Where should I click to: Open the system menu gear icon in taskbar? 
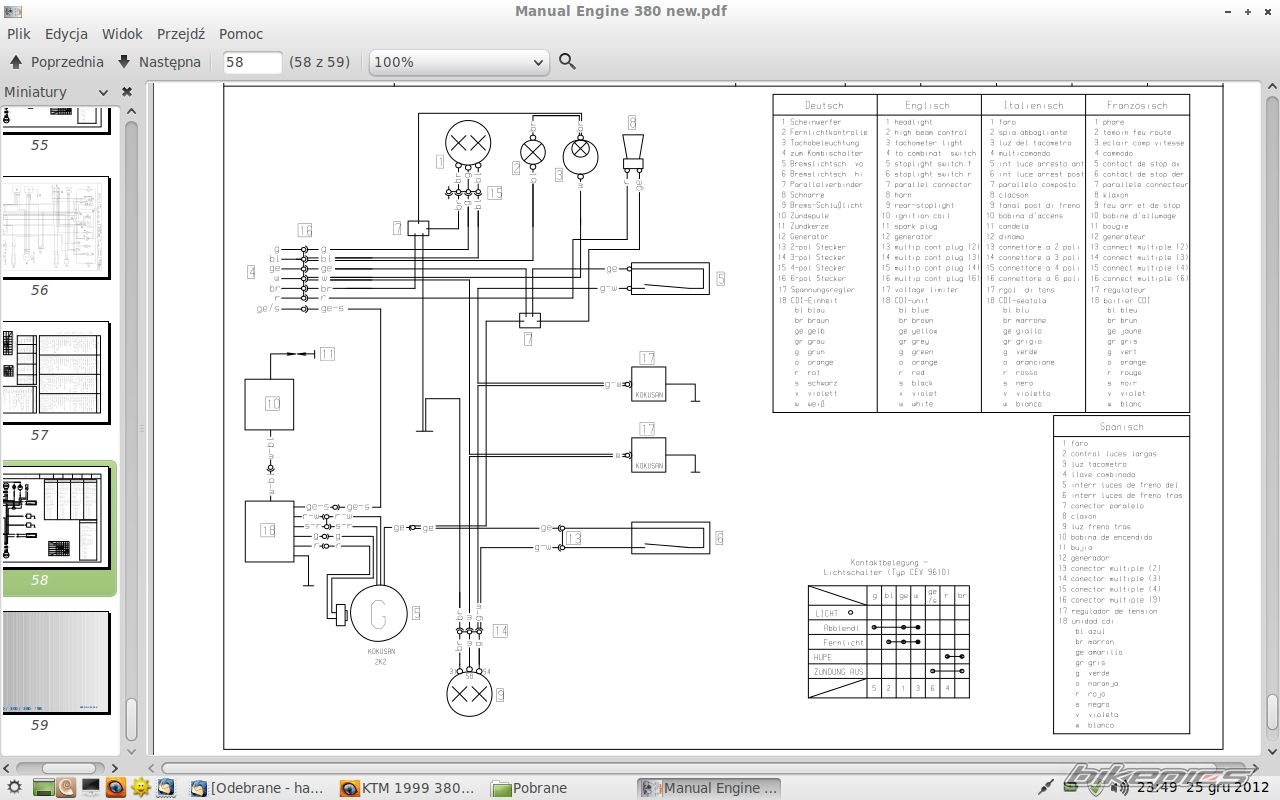pyautogui.click(x=14, y=788)
